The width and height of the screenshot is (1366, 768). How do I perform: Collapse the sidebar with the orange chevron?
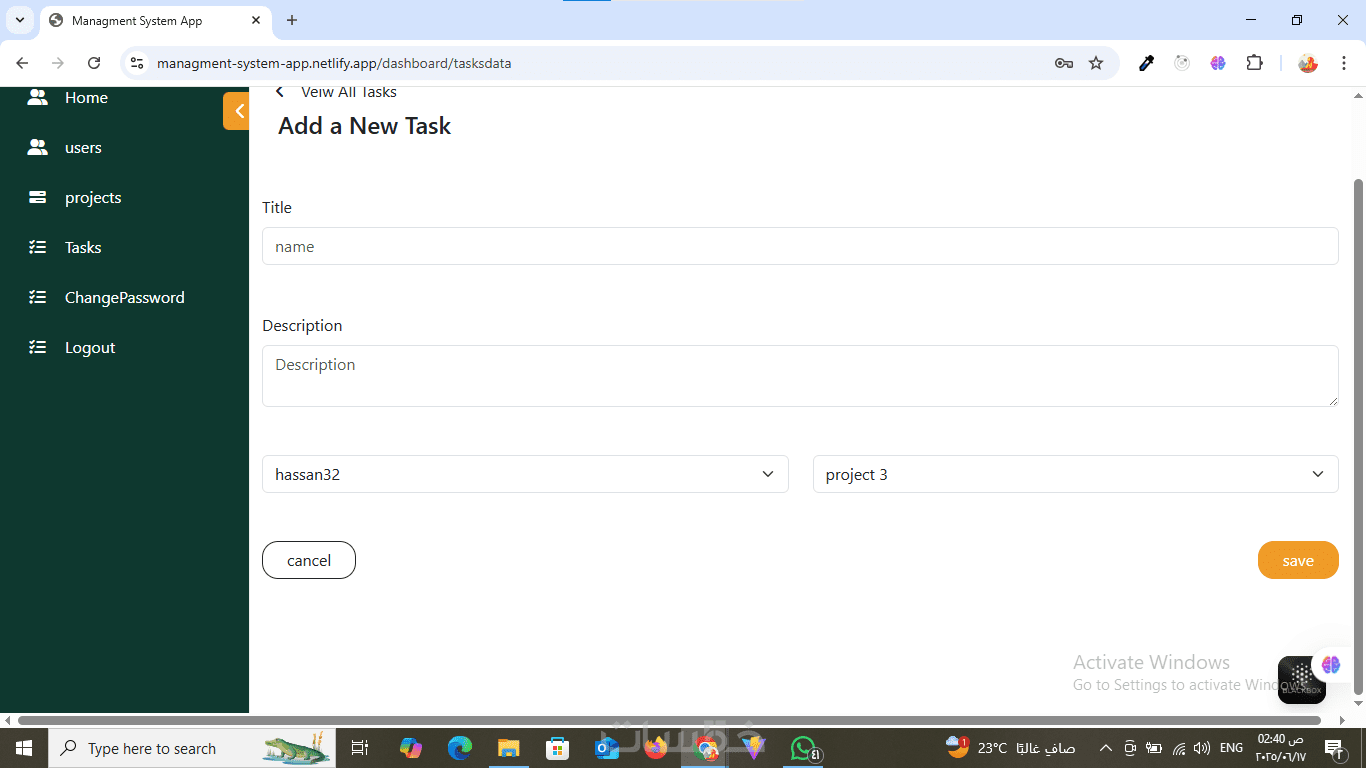(237, 111)
